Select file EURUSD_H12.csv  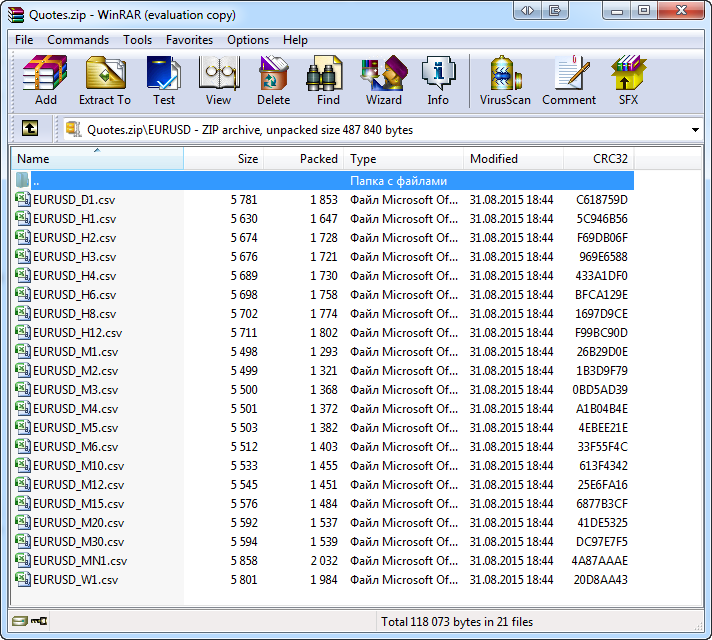322,332
